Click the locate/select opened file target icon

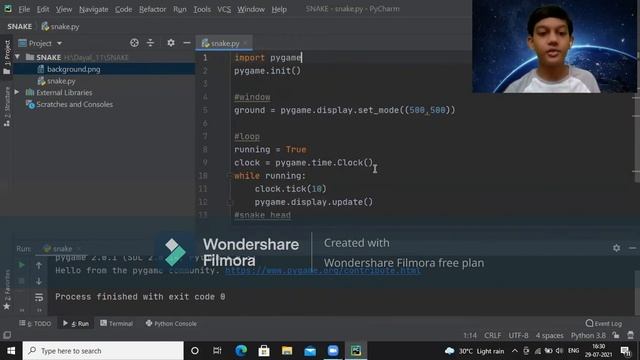[x=134, y=43]
